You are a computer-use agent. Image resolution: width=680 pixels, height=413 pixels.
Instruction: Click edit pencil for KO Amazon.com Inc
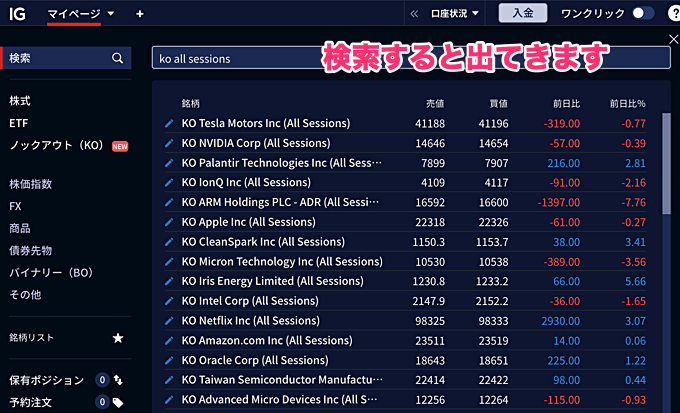[x=169, y=341]
